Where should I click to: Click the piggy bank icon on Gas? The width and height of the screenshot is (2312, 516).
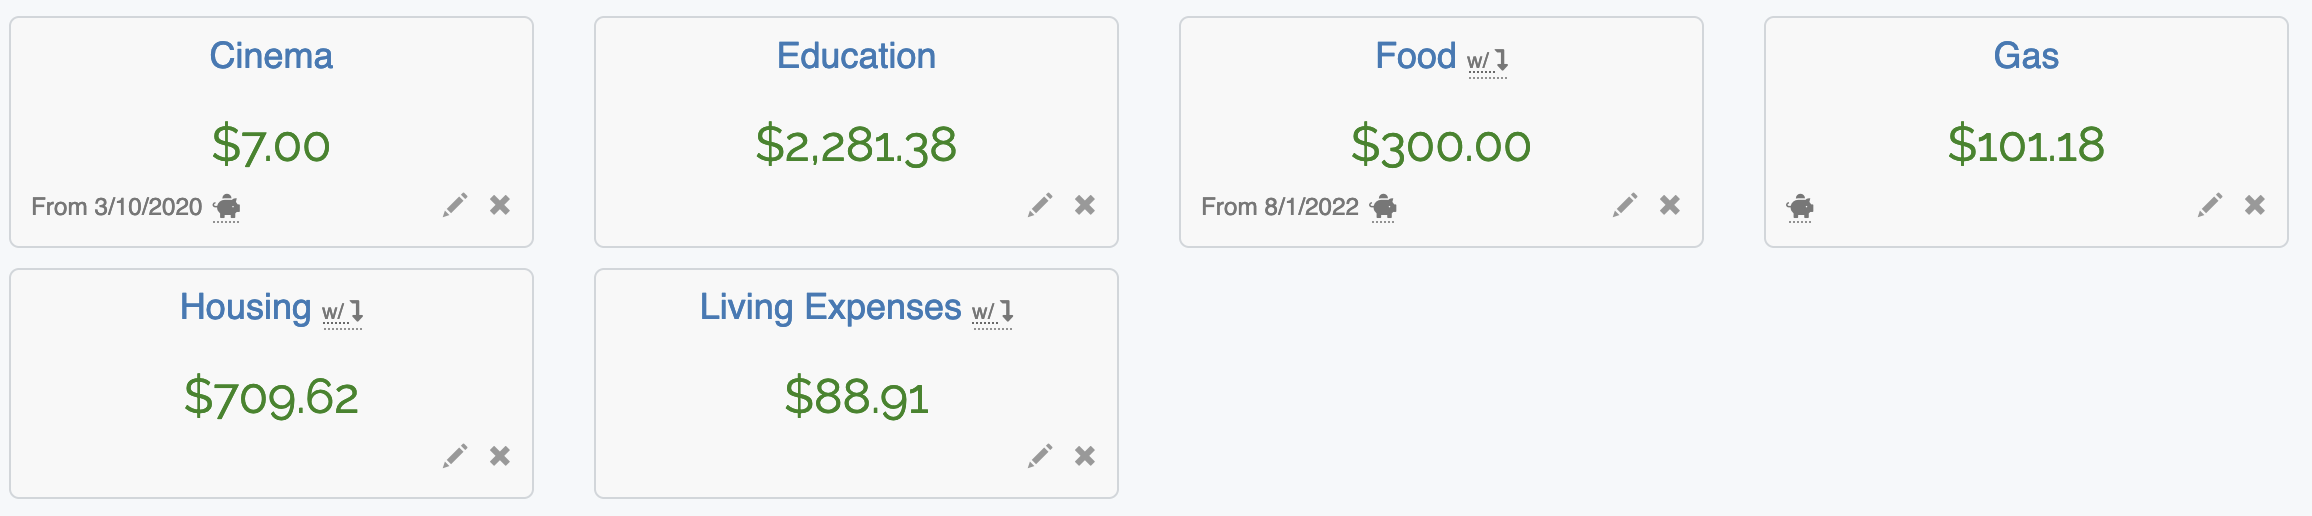[x=1800, y=207]
